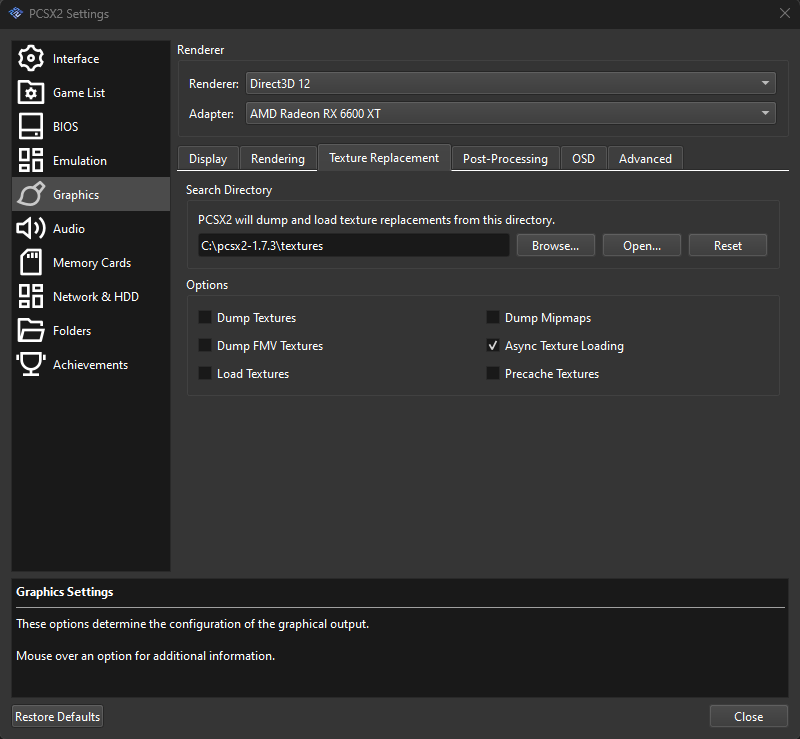Click the 'Precache Textures' label
Viewport: 800px width, 739px height.
coord(552,374)
